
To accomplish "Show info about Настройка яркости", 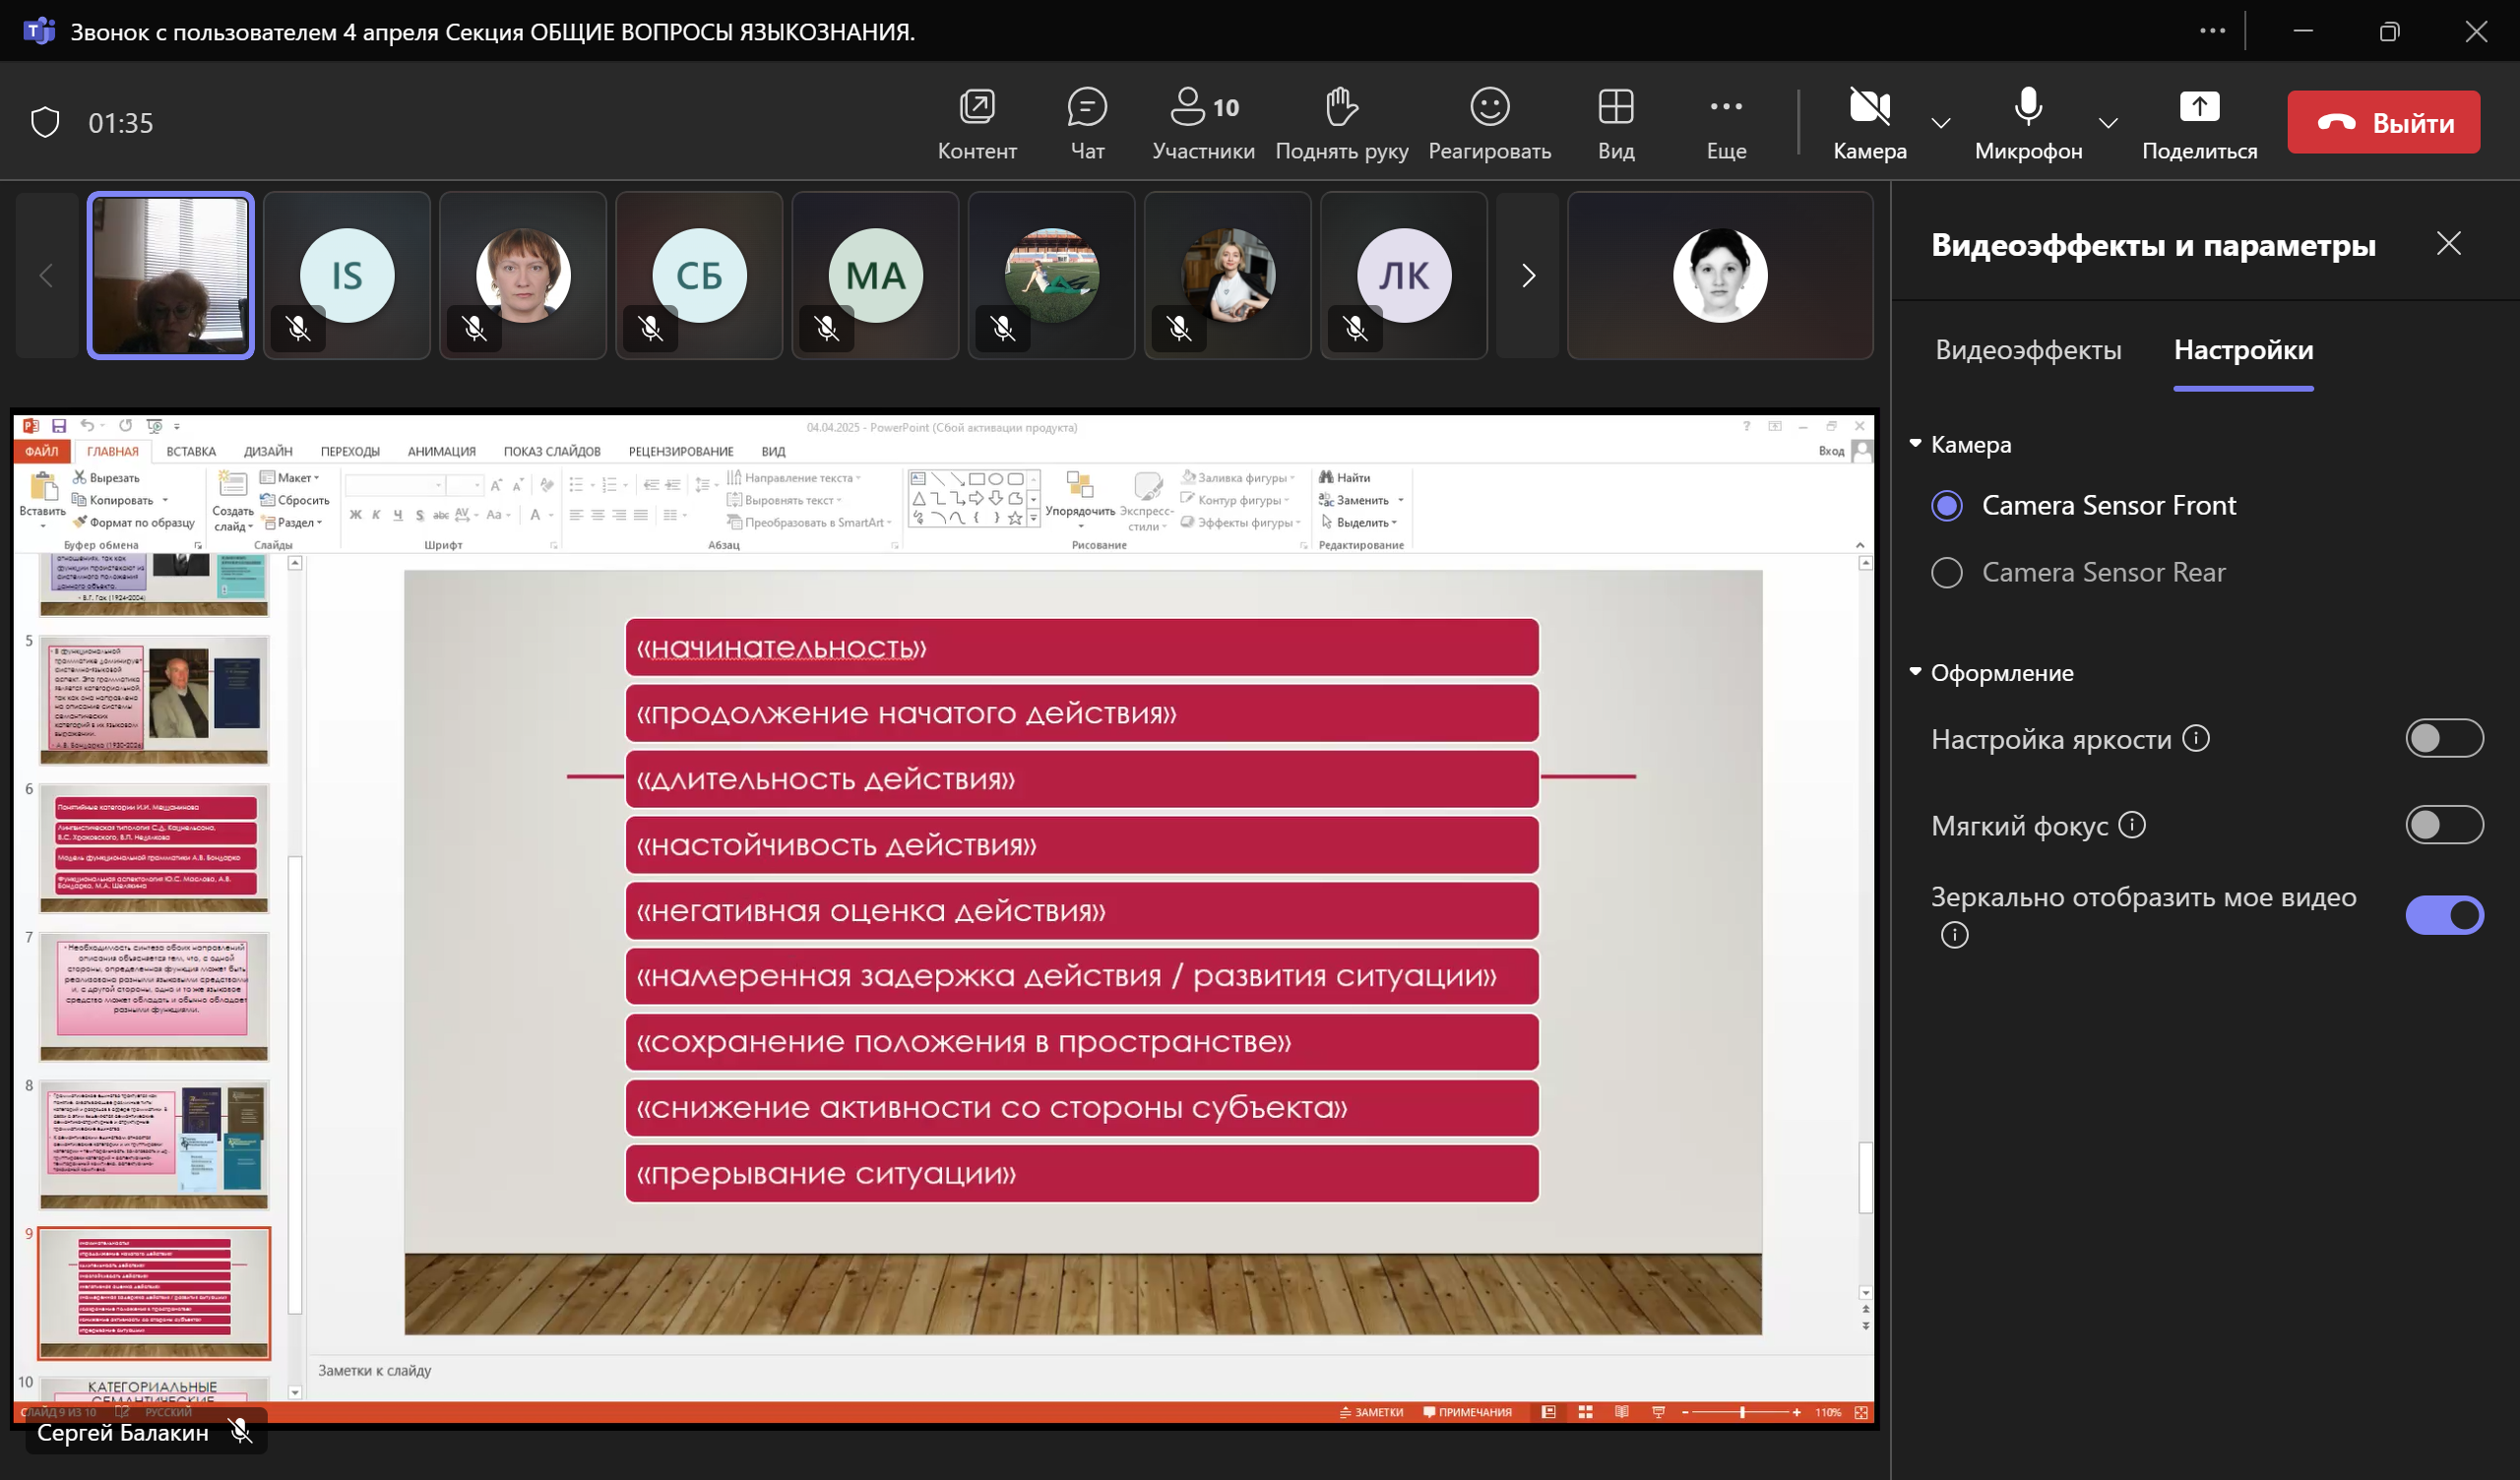I will pyautogui.click(x=2195, y=739).
